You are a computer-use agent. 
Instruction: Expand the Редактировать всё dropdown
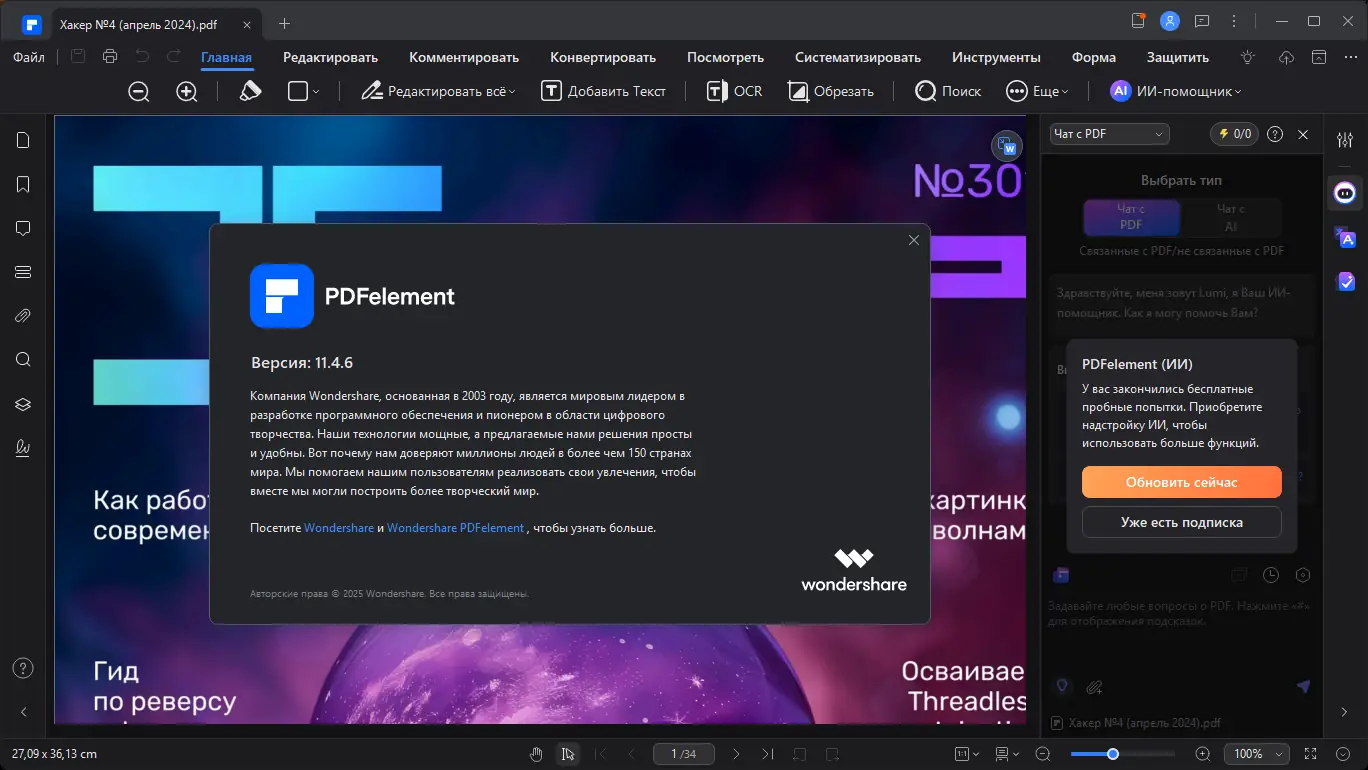[x=512, y=91]
